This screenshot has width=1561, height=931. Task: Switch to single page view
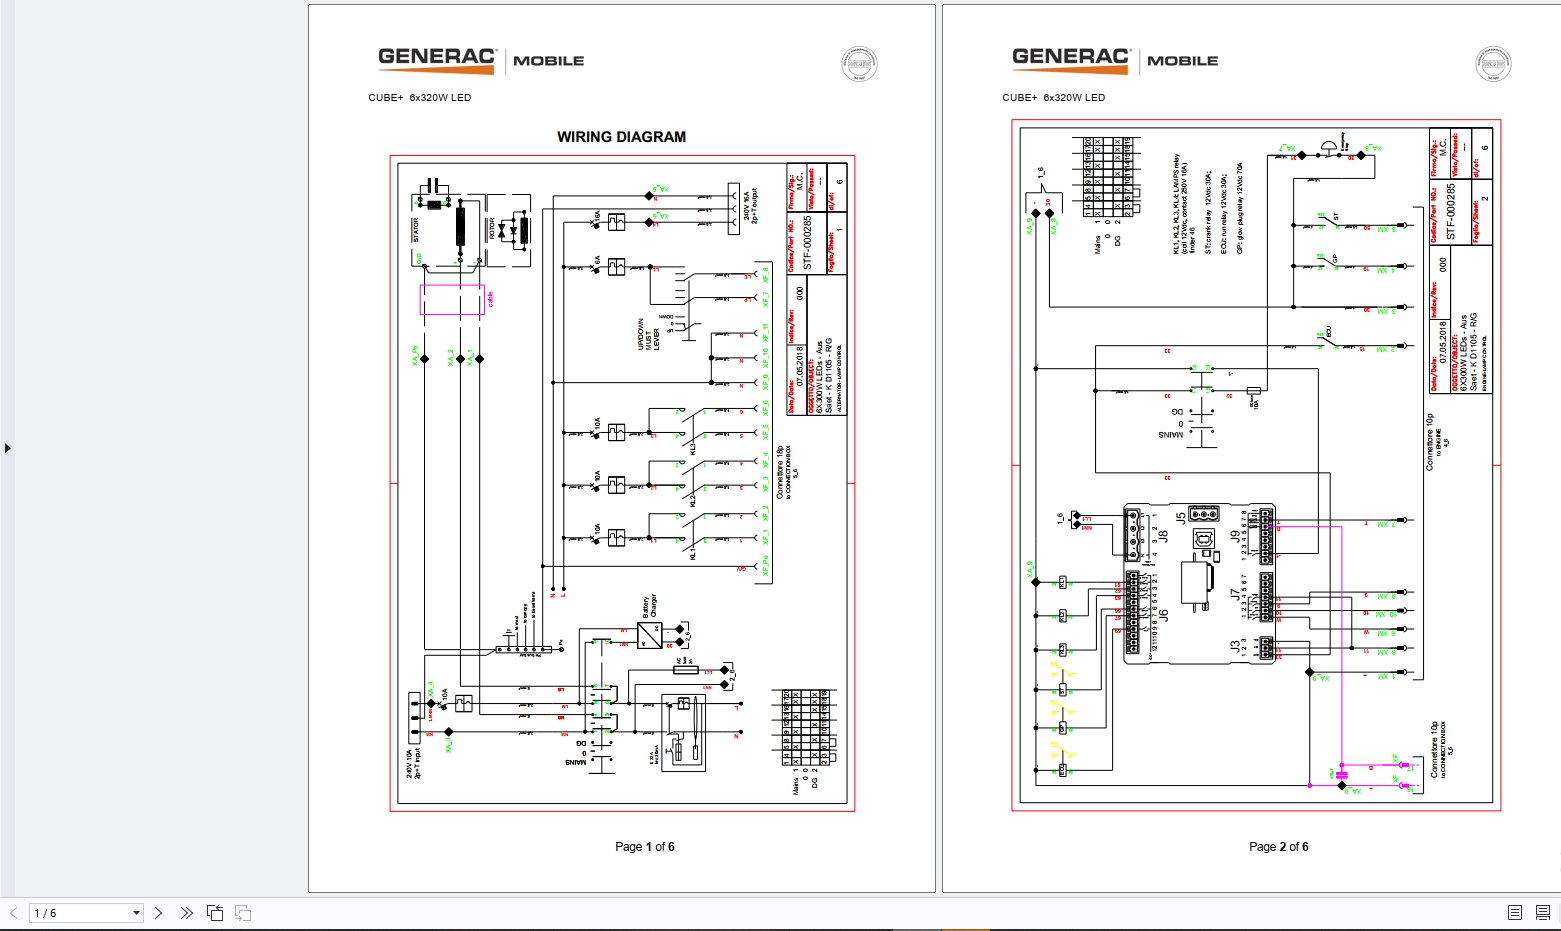1515,913
